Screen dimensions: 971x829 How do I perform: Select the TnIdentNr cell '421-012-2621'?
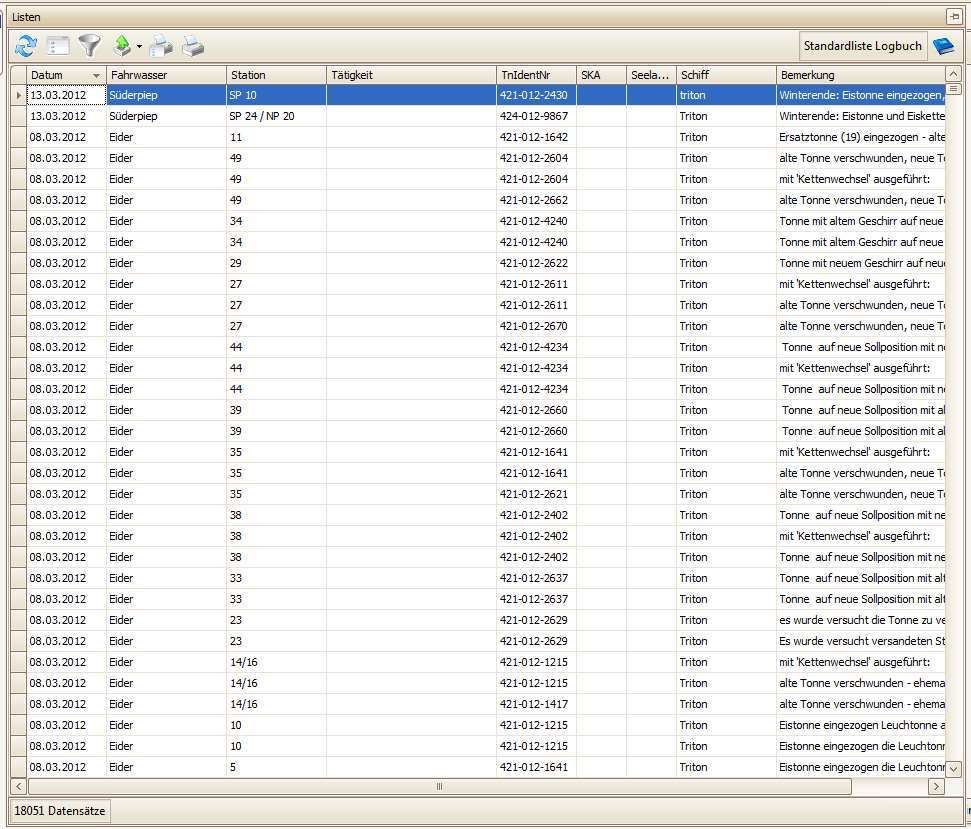tap(534, 494)
